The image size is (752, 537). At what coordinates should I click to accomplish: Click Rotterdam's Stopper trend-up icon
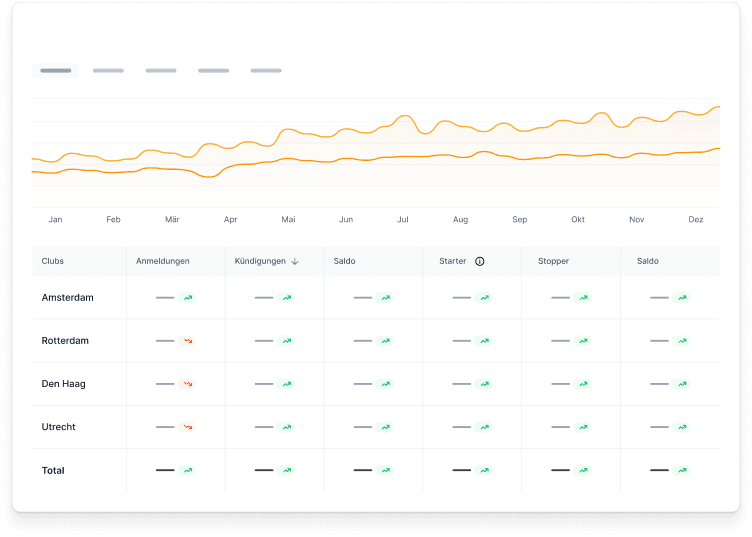[583, 341]
